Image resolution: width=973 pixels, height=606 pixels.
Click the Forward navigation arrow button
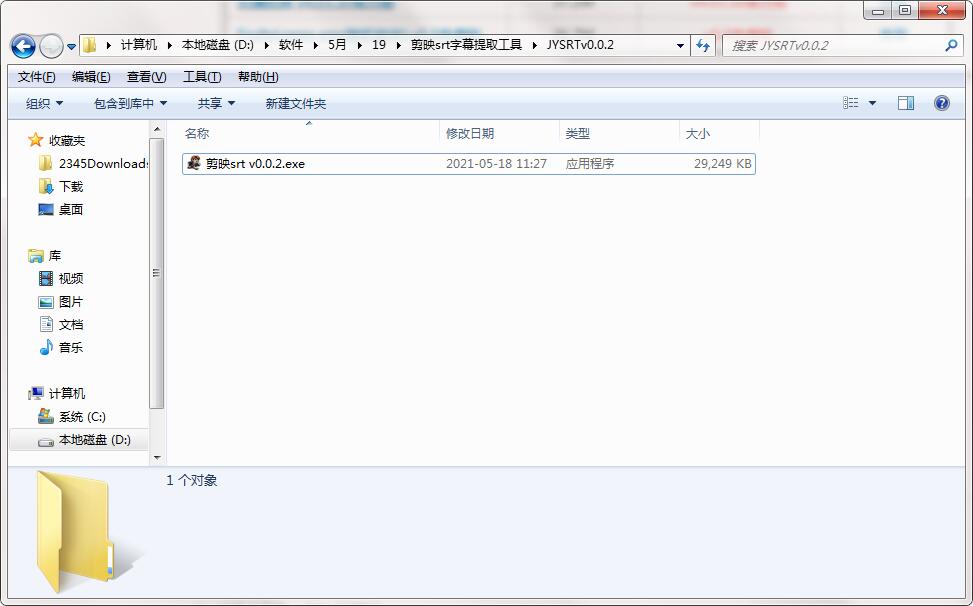(51, 46)
